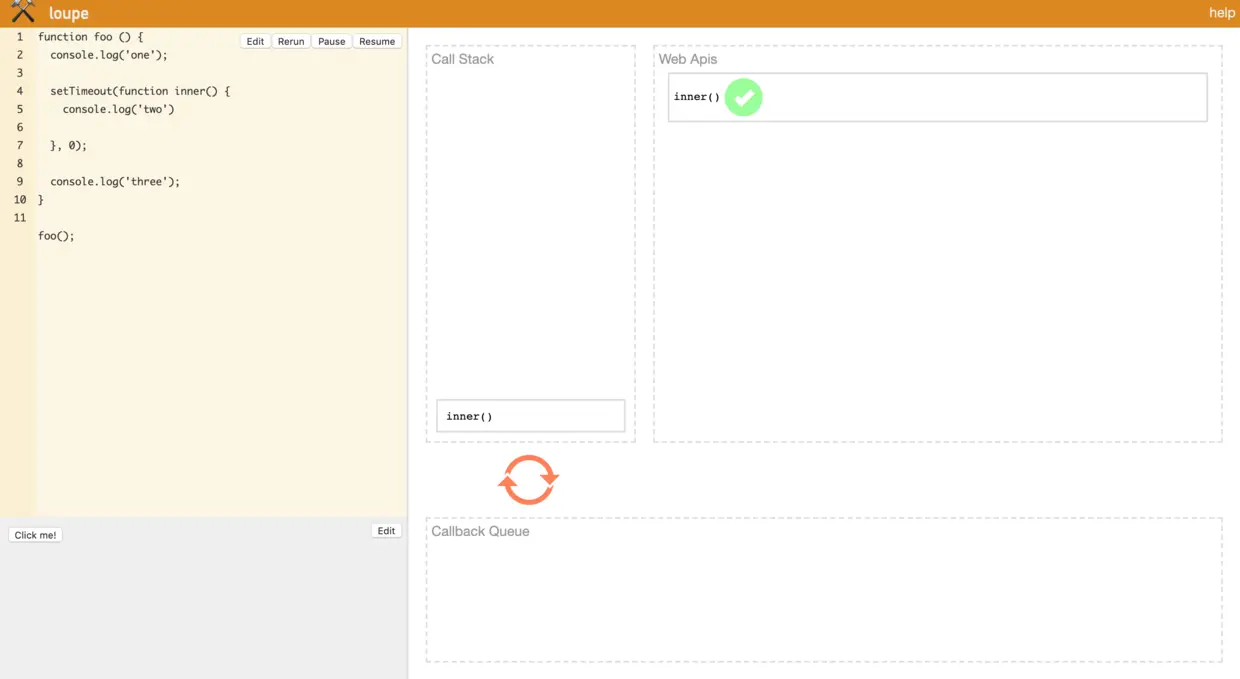Click the loupe title text
This screenshot has width=1240, height=679.
tap(69, 13)
